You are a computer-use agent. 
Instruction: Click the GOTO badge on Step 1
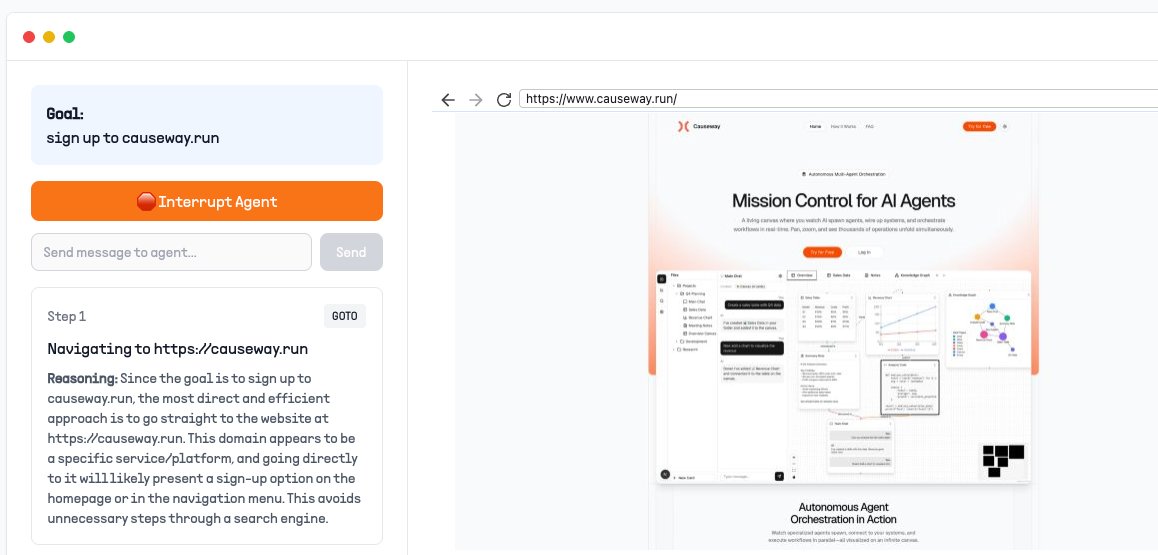(344, 316)
